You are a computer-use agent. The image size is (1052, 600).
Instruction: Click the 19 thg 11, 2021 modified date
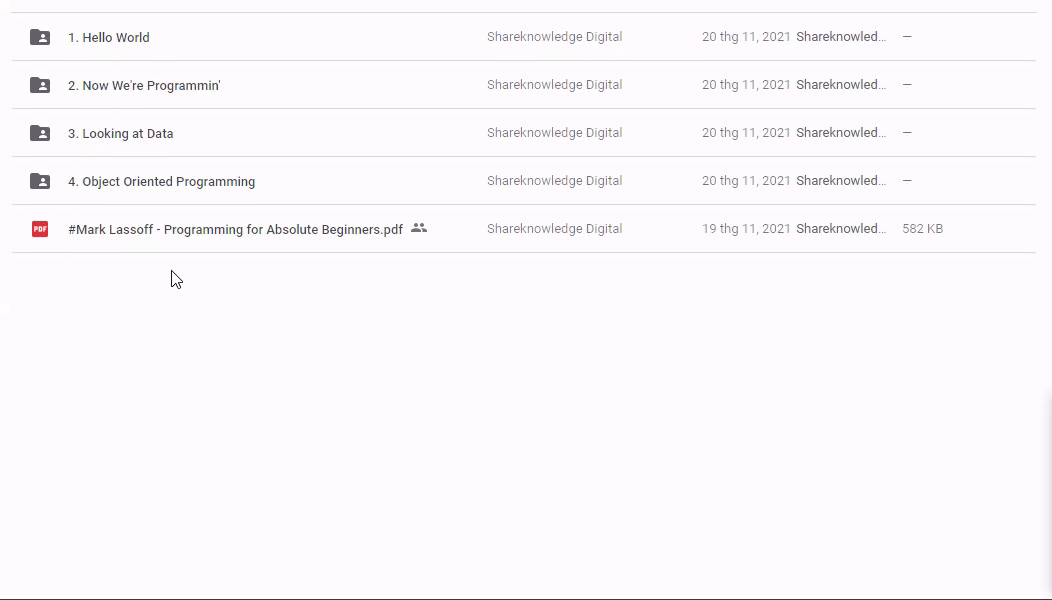click(746, 229)
